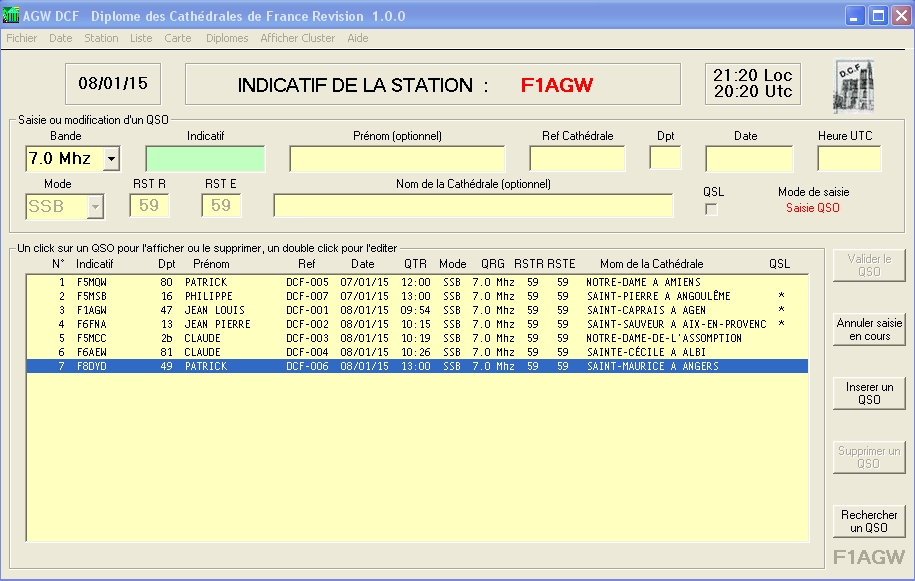Click the Supprimer un QSO button
Image resolution: width=915 pixels, height=581 pixels.
pos(869,457)
